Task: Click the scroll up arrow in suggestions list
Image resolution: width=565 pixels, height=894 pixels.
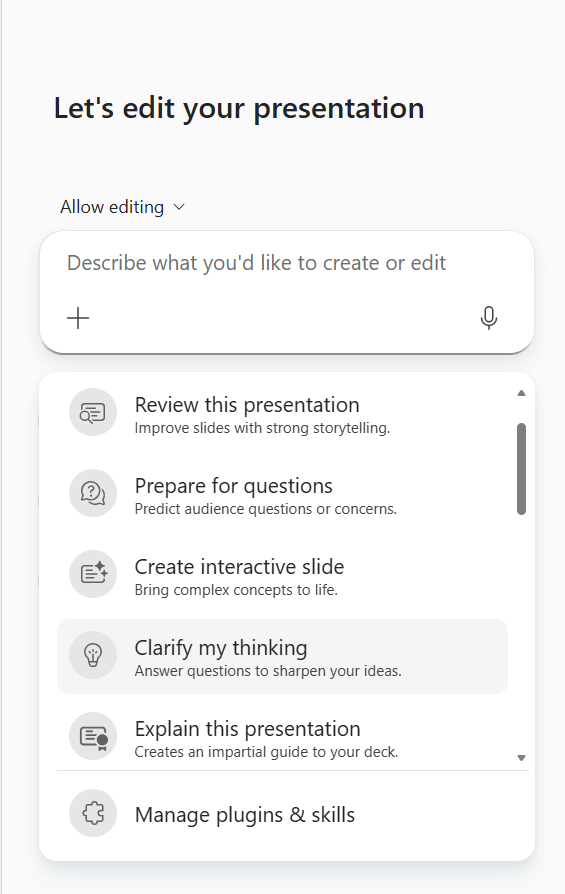Action: click(x=521, y=393)
